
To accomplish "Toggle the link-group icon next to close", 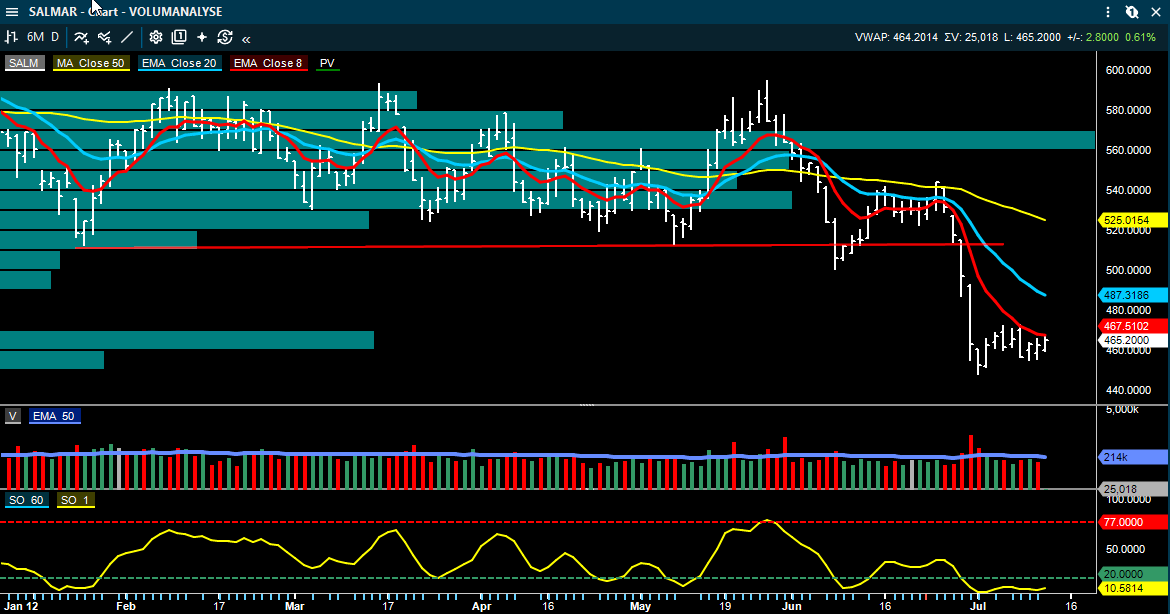I will point(1132,12).
